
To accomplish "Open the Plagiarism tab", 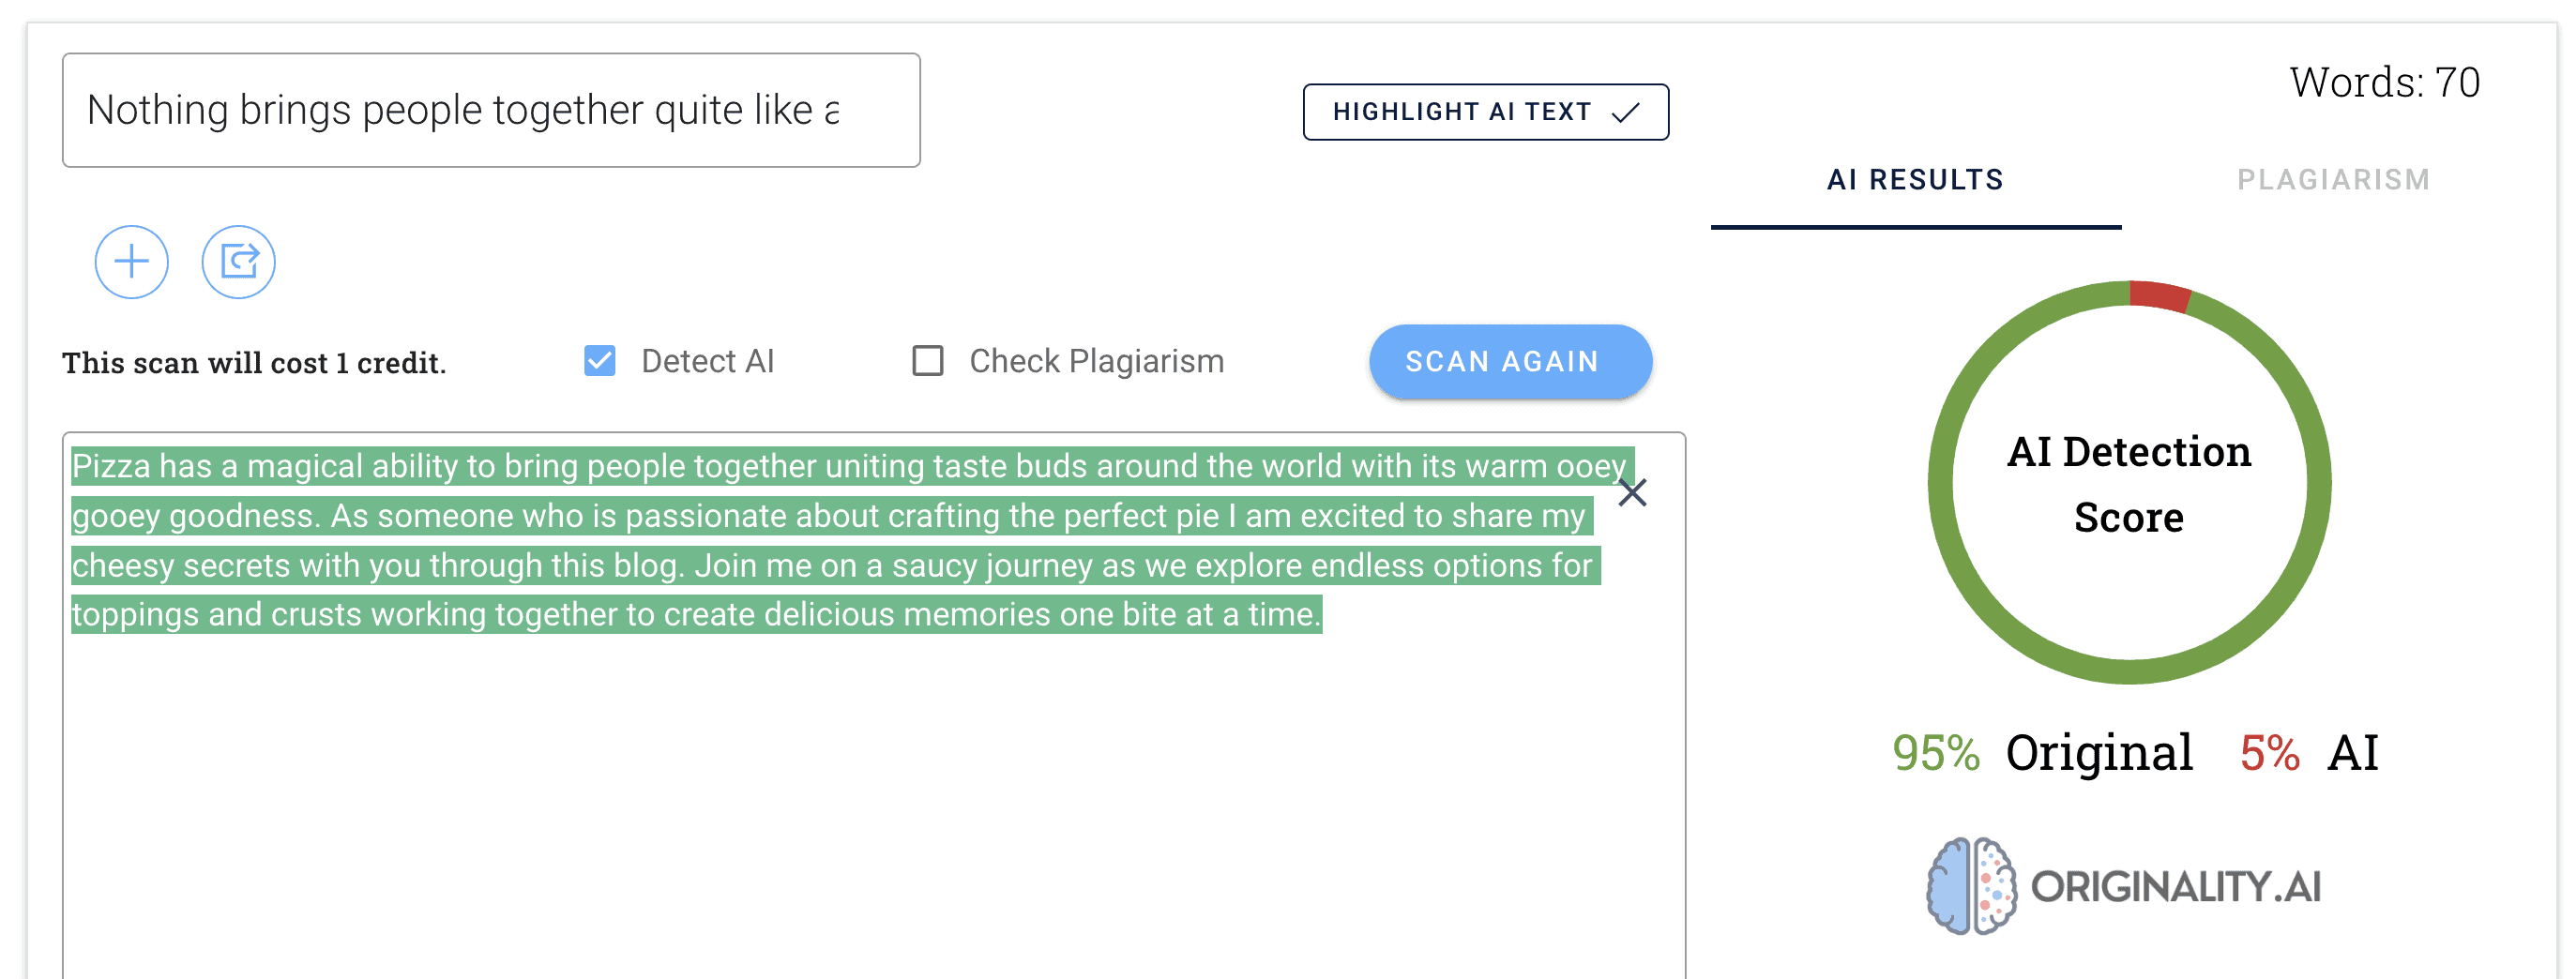I will [x=2333, y=180].
